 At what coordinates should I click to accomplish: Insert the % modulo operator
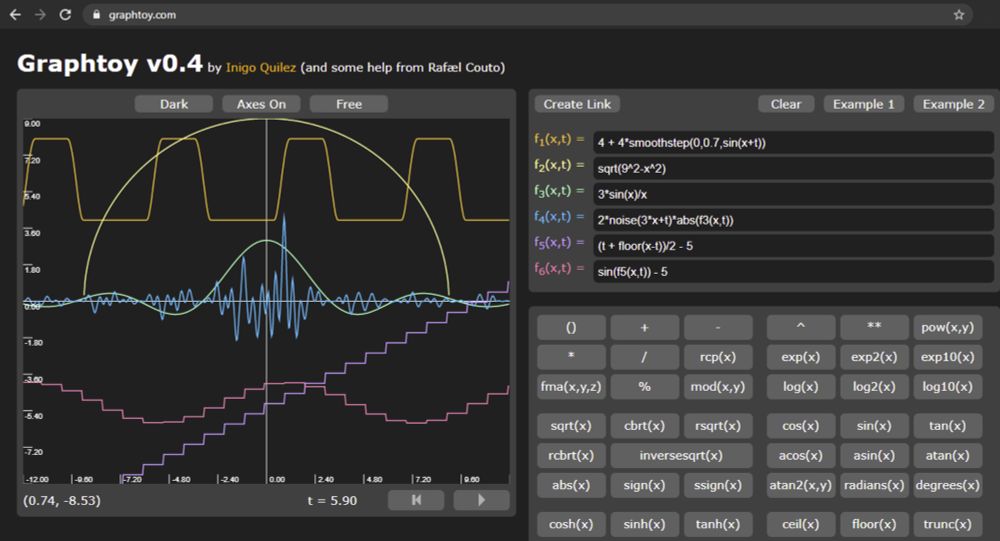coord(644,387)
